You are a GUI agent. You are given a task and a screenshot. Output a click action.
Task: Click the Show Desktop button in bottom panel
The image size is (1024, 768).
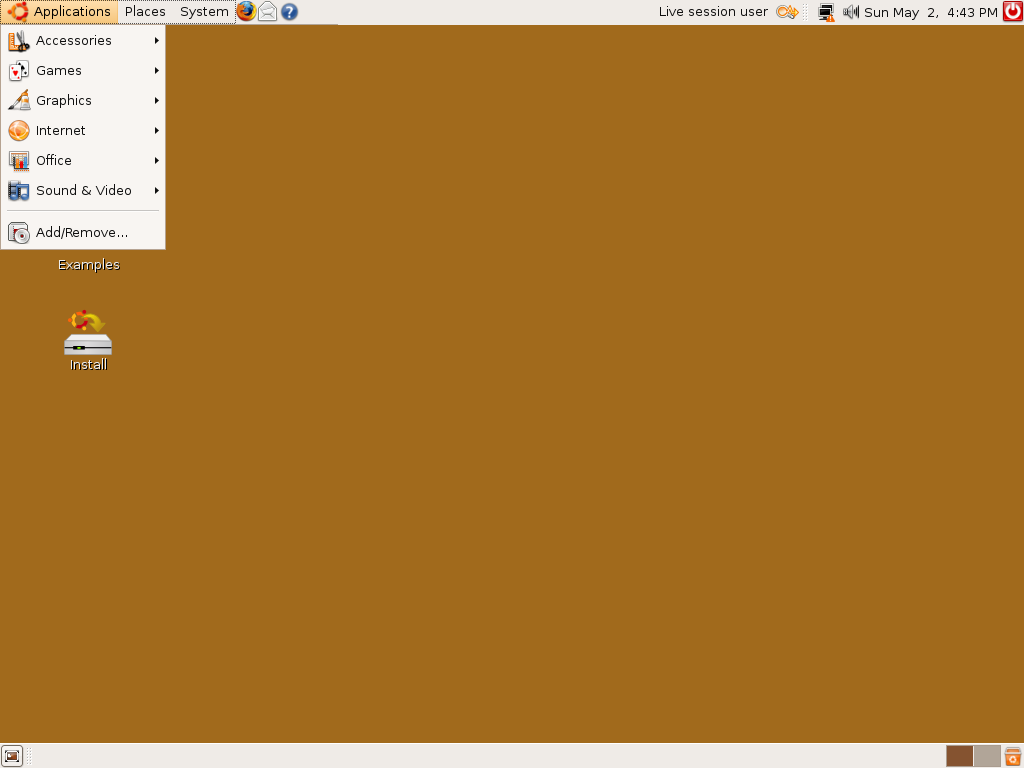pos(12,756)
